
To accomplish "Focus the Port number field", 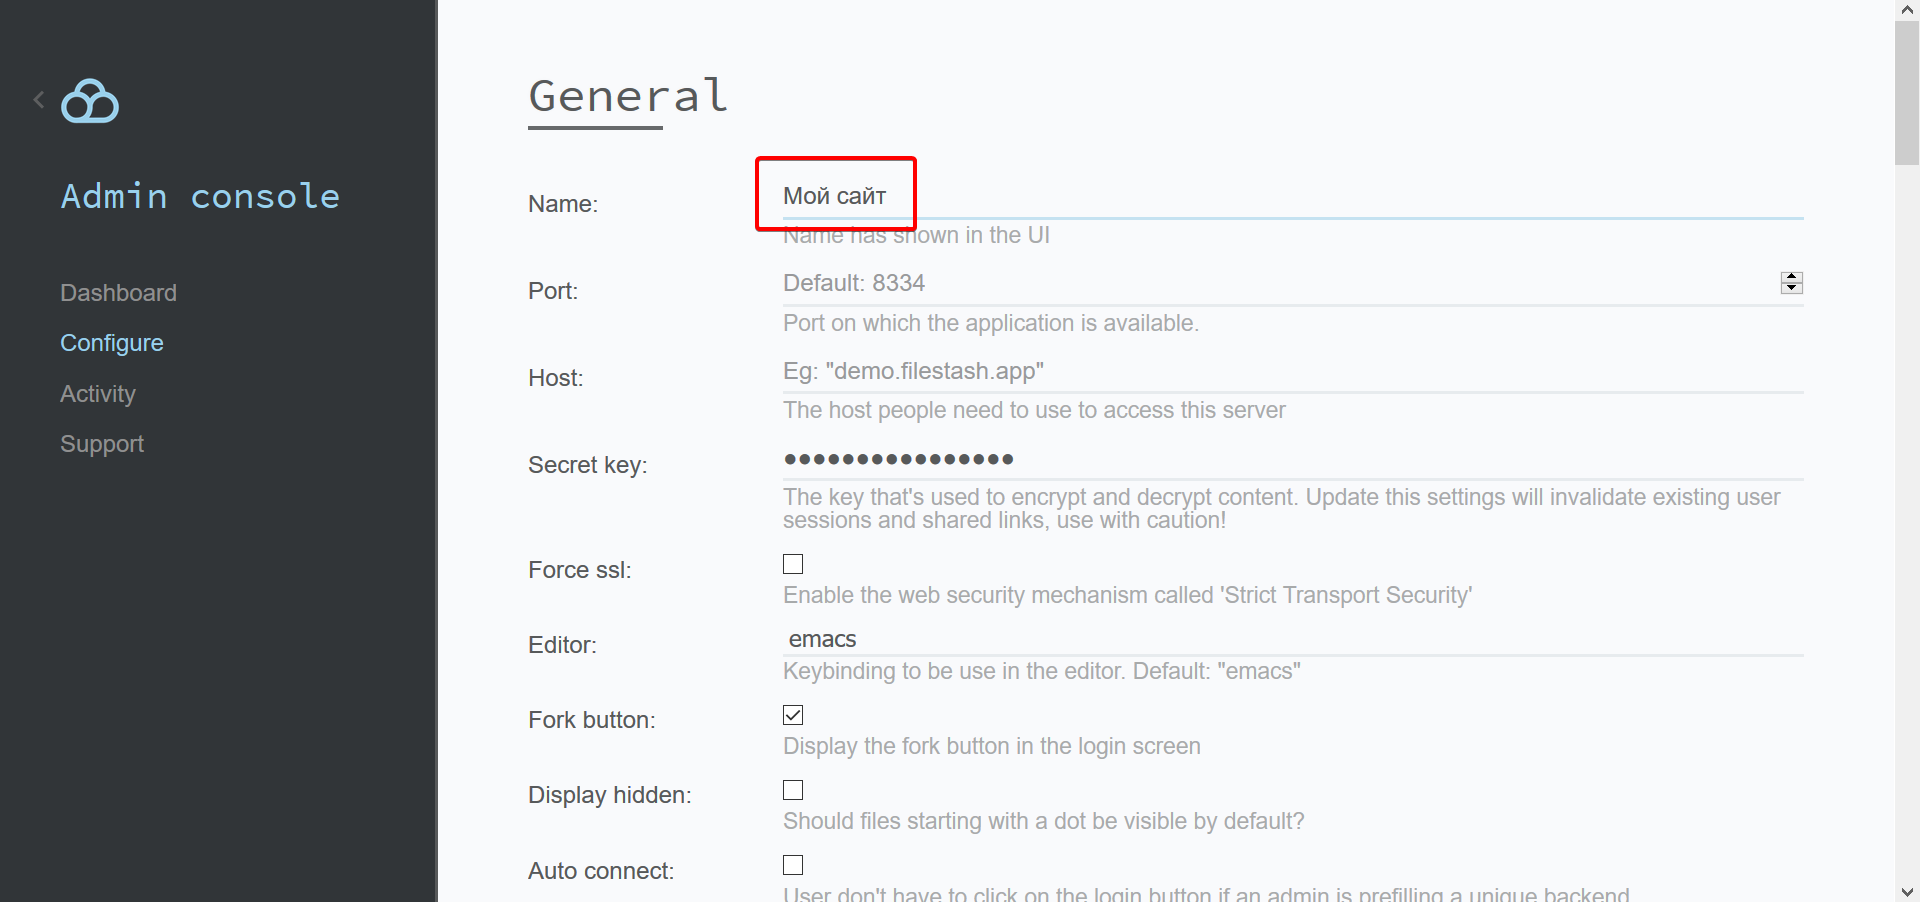I will click(x=1270, y=284).
